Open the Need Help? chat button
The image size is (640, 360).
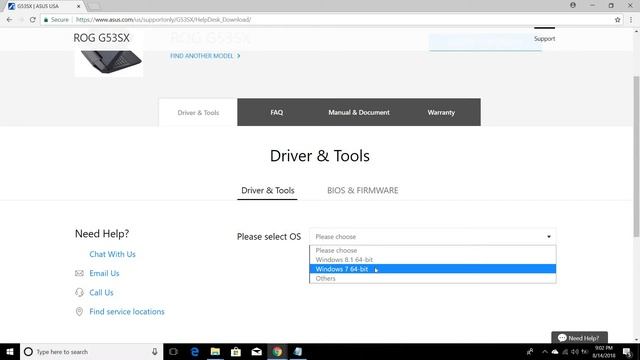click(x=579, y=338)
